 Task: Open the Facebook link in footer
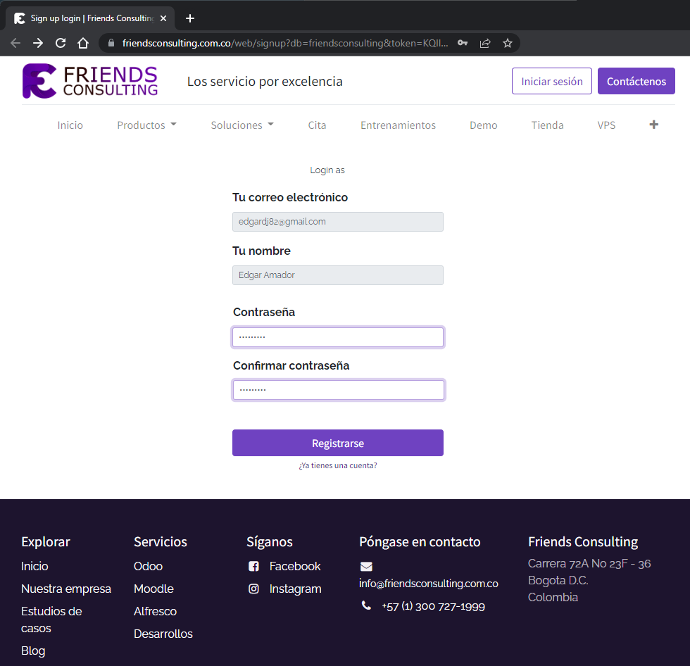pyautogui.click(x=294, y=566)
